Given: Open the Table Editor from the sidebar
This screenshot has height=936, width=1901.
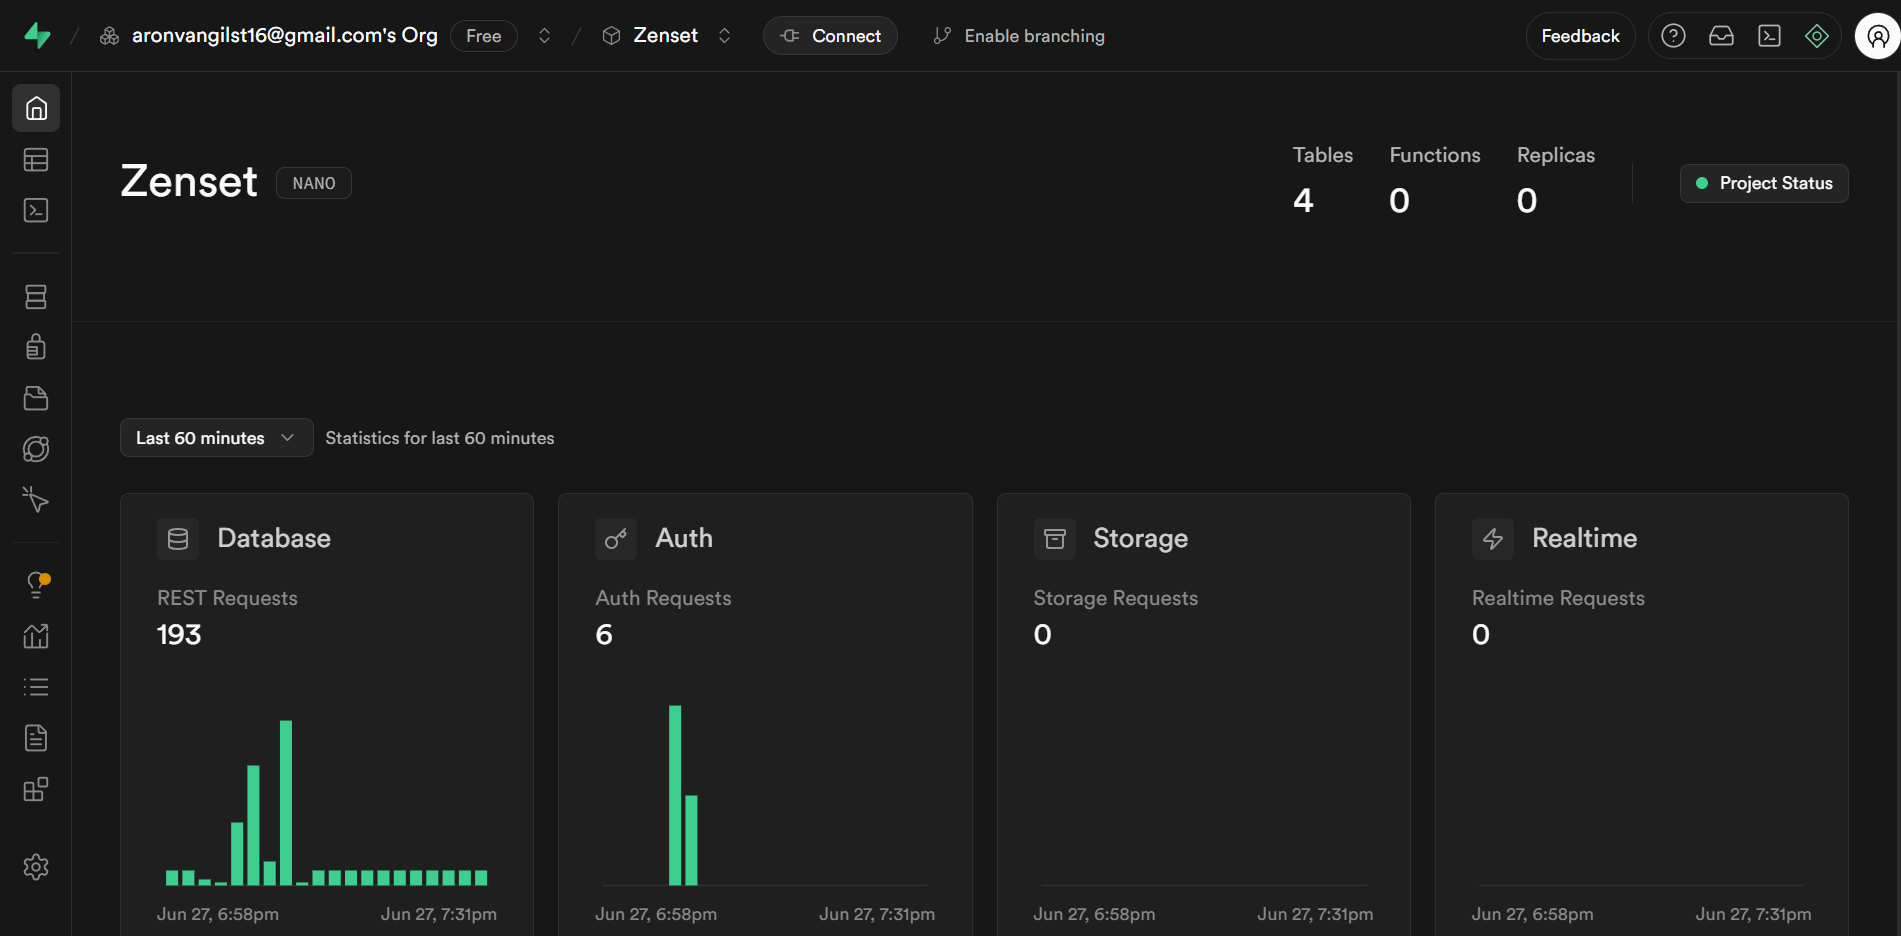Looking at the screenshot, I should 36,160.
